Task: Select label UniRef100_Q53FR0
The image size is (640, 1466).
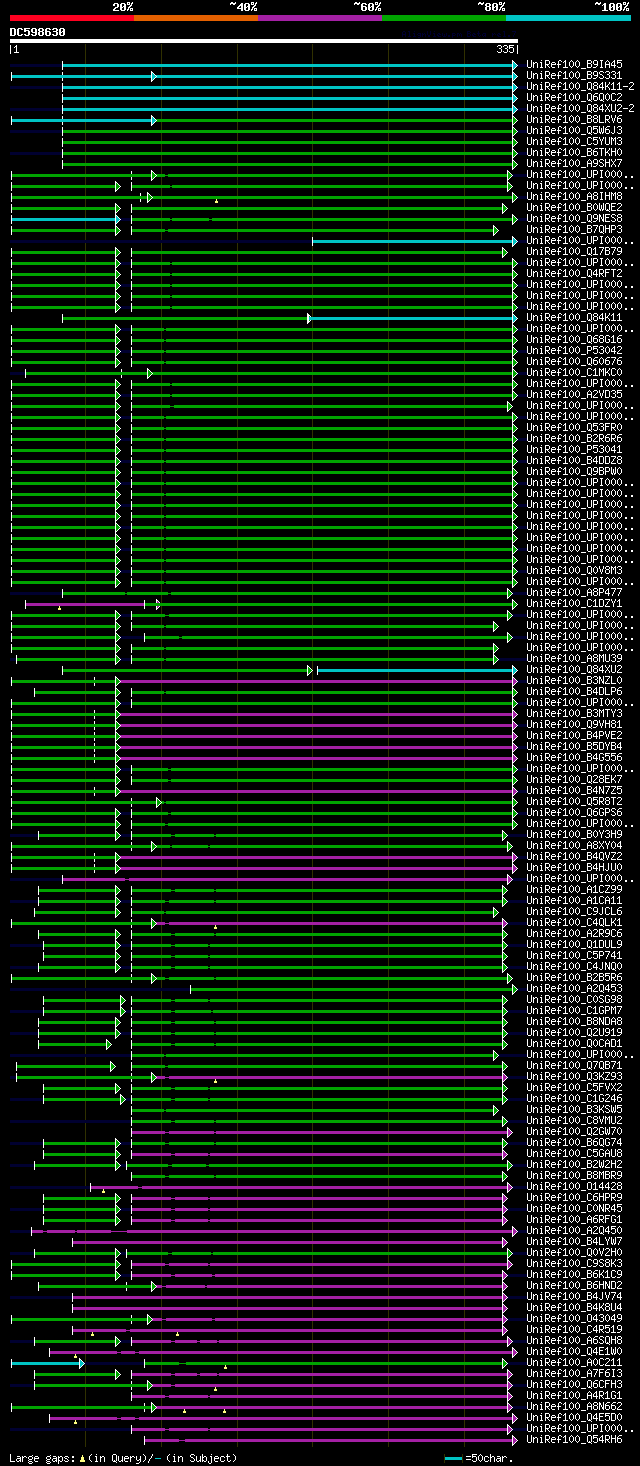Action: [x=574, y=427]
